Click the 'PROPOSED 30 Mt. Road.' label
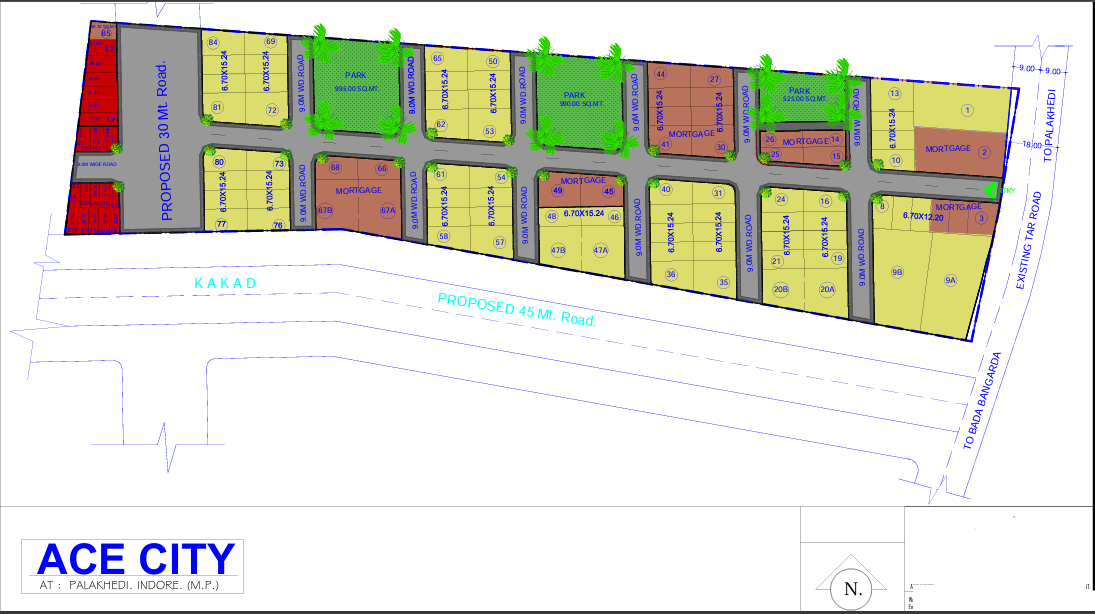 (165, 141)
